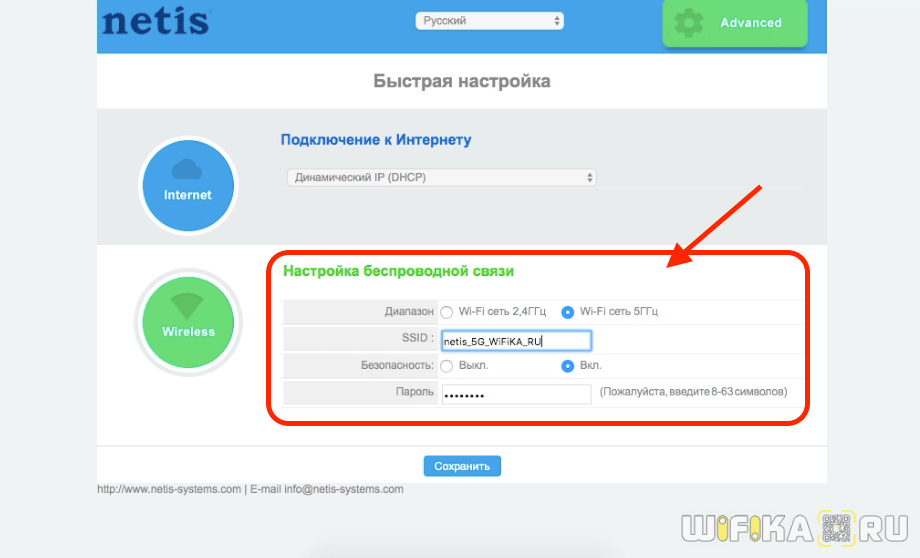Click the gear icon on the Advanced button

tap(690, 22)
